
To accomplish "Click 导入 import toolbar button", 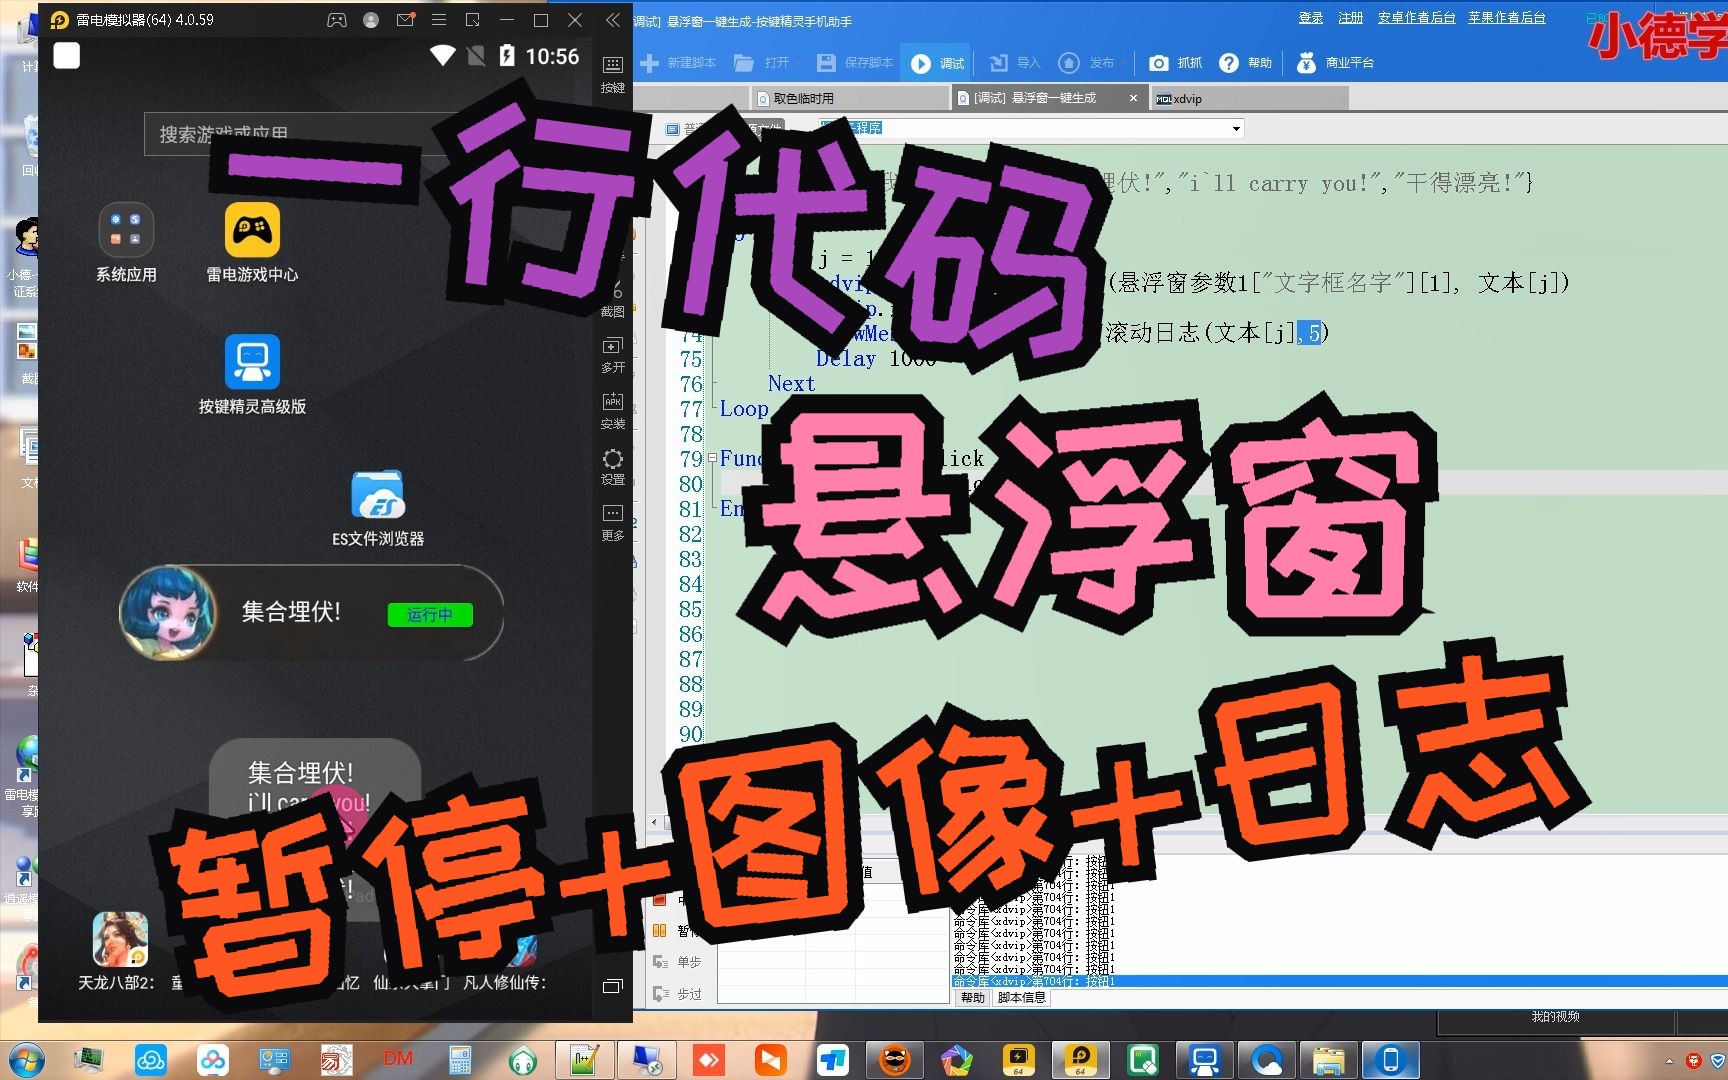I will pos(1015,63).
